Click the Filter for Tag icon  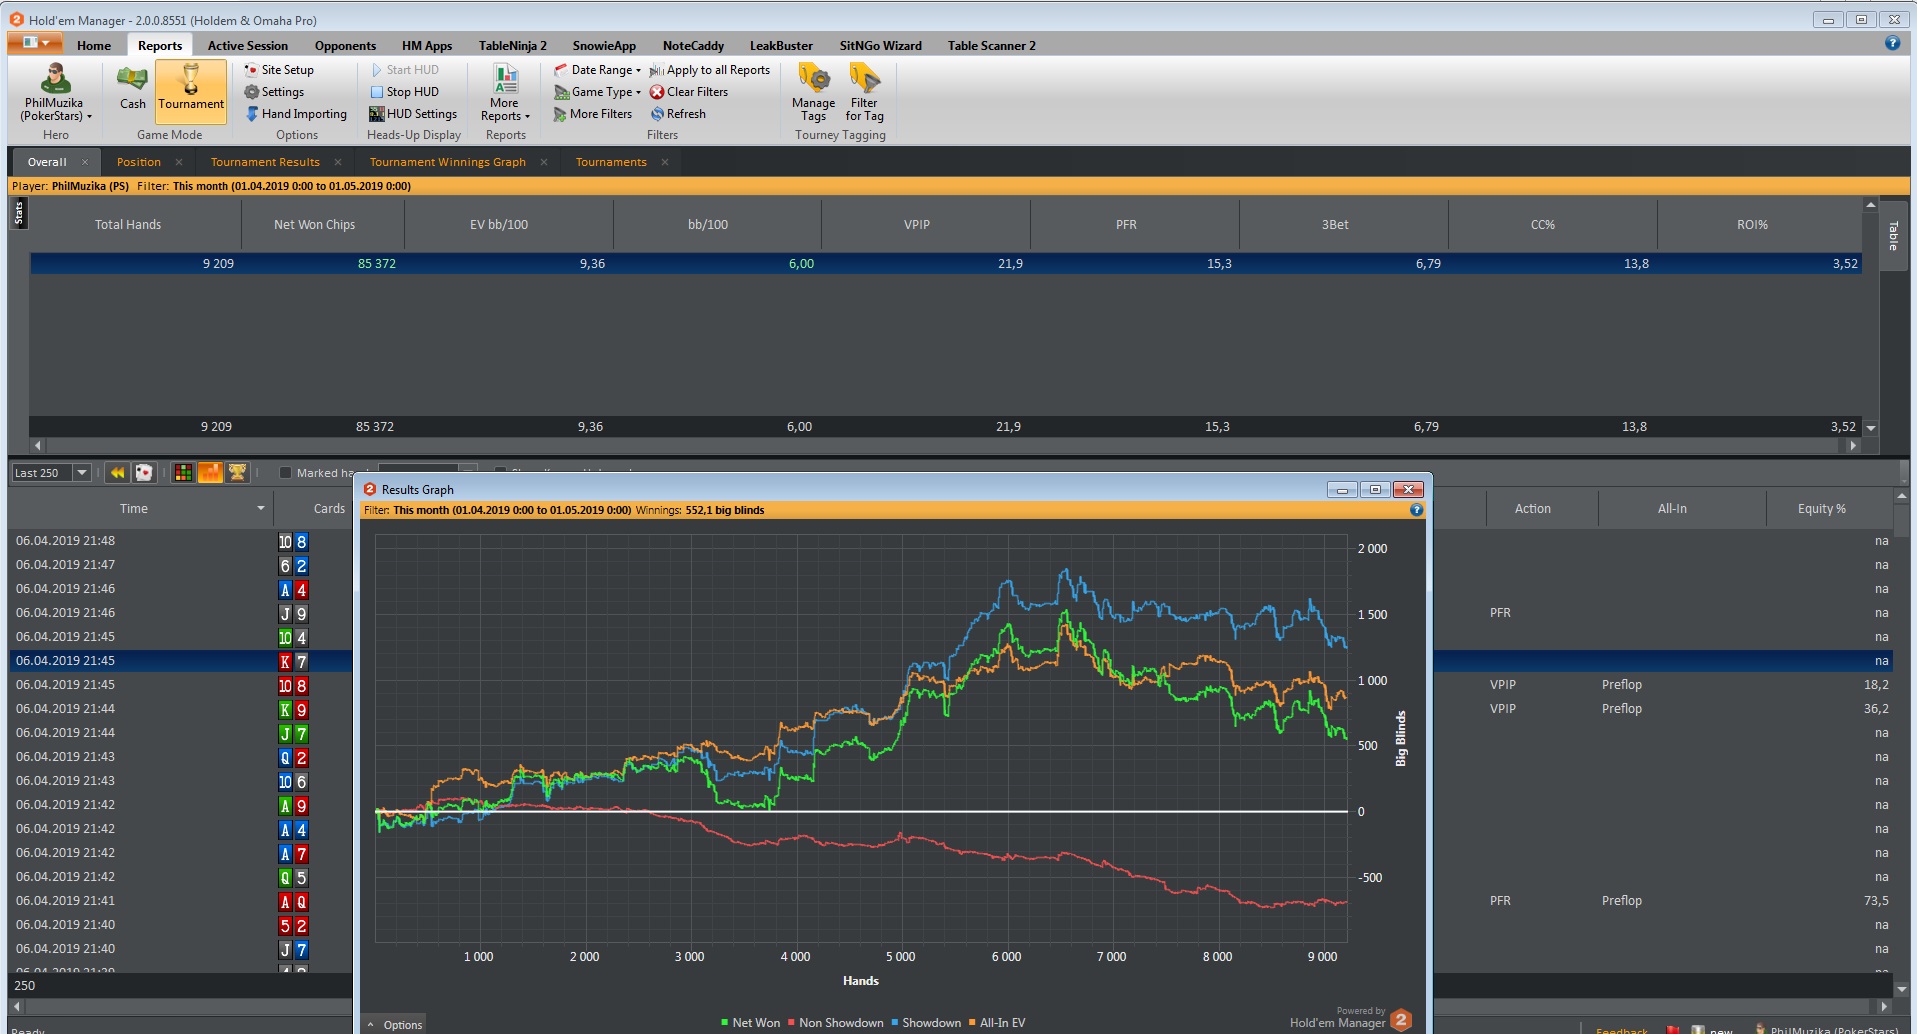tap(864, 78)
